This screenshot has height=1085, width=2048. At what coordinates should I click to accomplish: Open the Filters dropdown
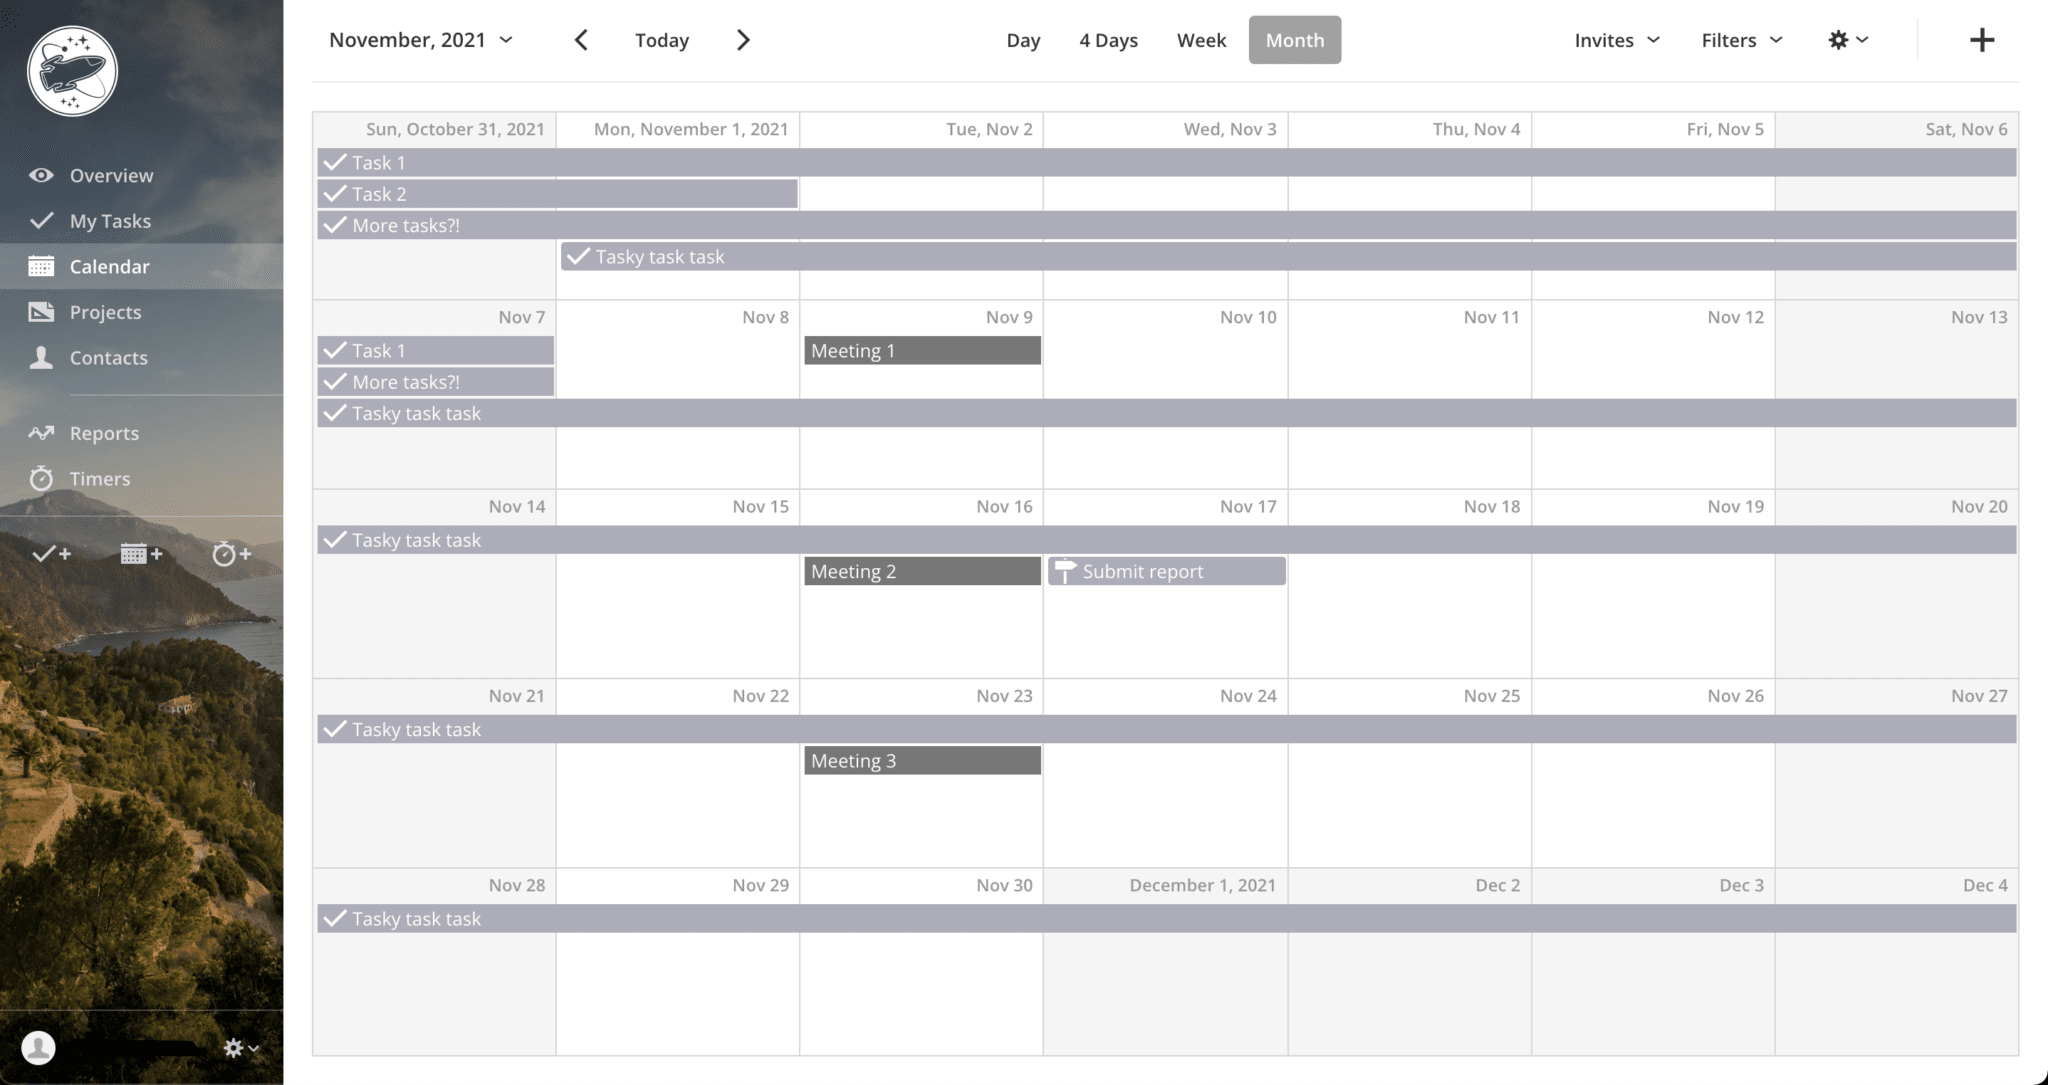[x=1742, y=40]
